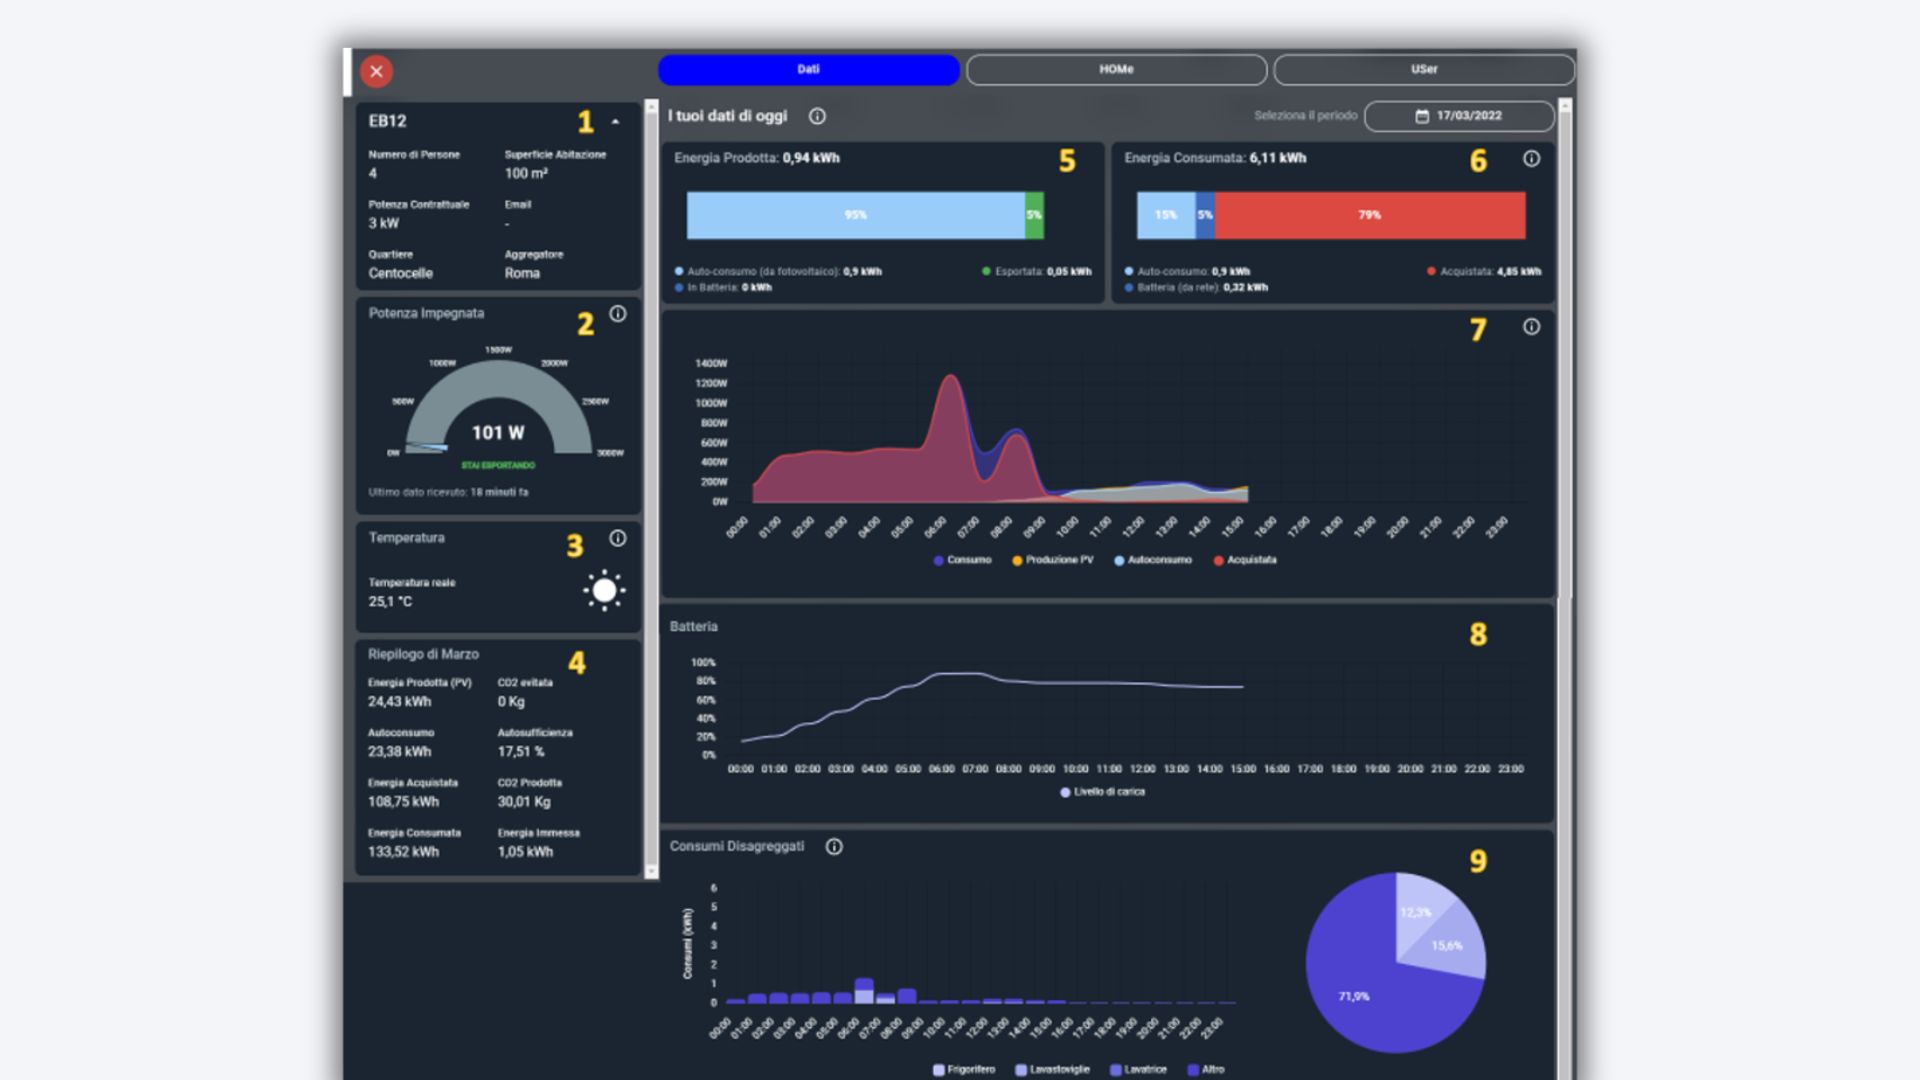
Task: Switch to the USer tab
Action: (x=1423, y=70)
